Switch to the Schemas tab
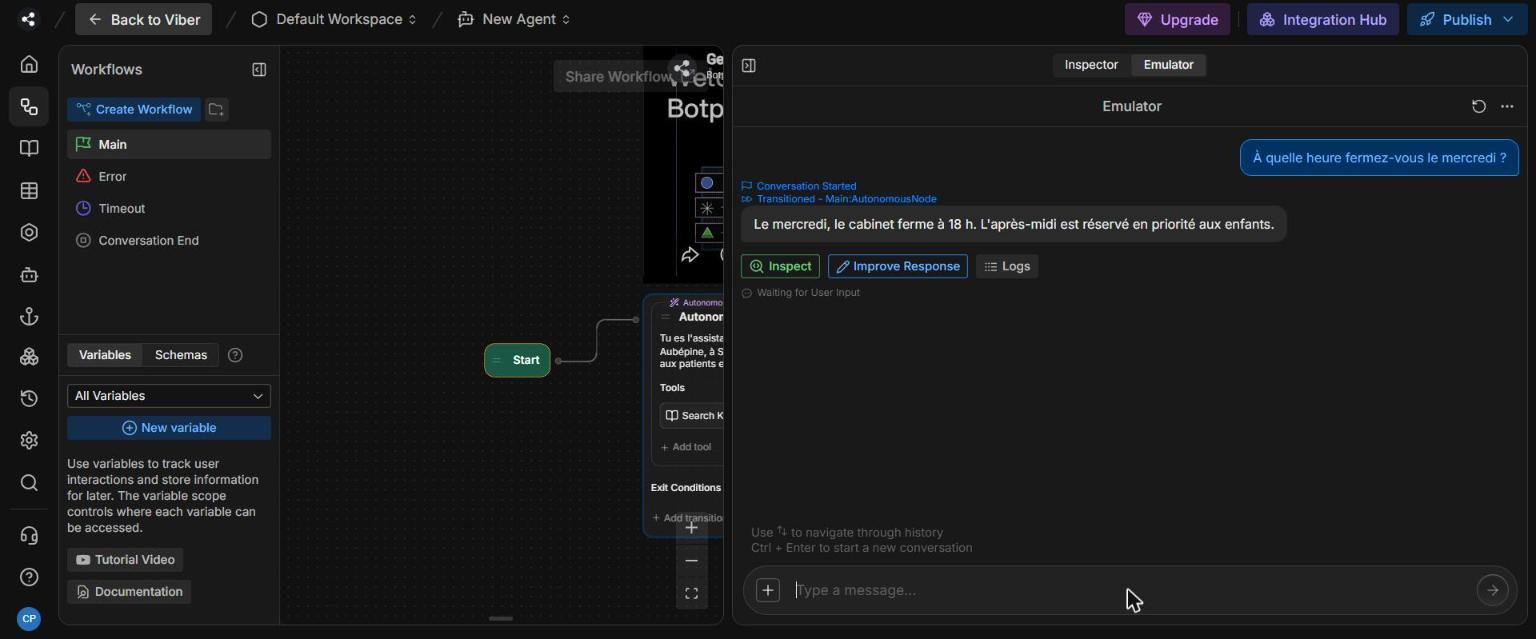This screenshot has width=1536, height=639. [x=181, y=355]
